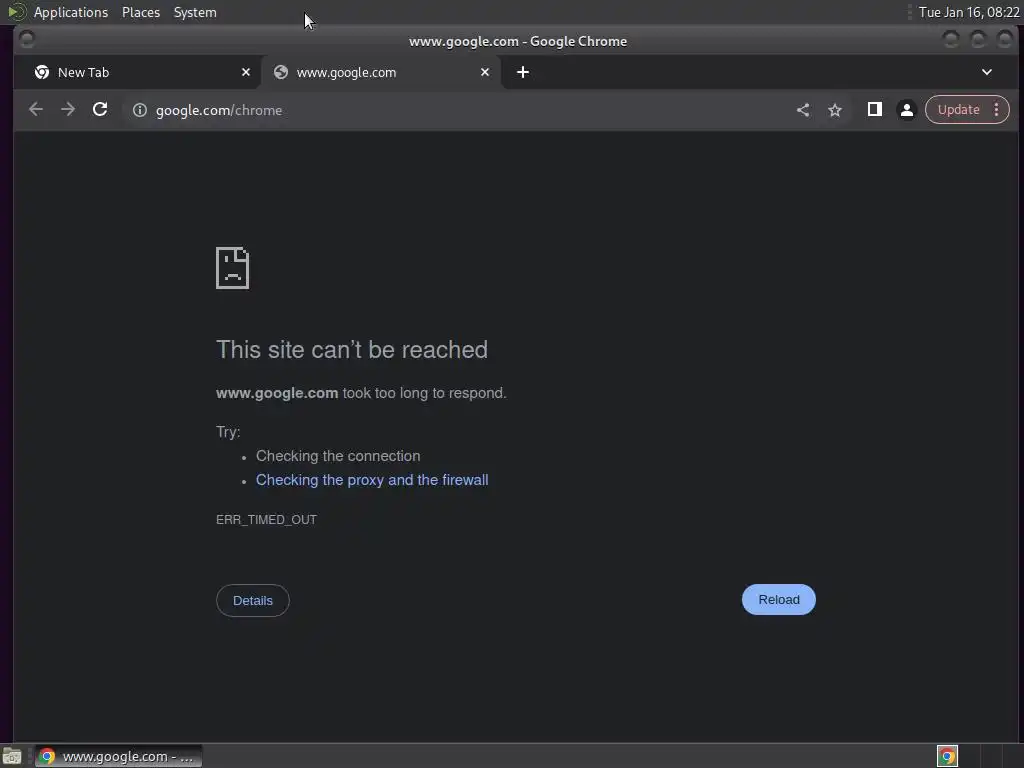The width and height of the screenshot is (1024, 768).
Task: Close the www.google.com tab
Action: click(485, 72)
